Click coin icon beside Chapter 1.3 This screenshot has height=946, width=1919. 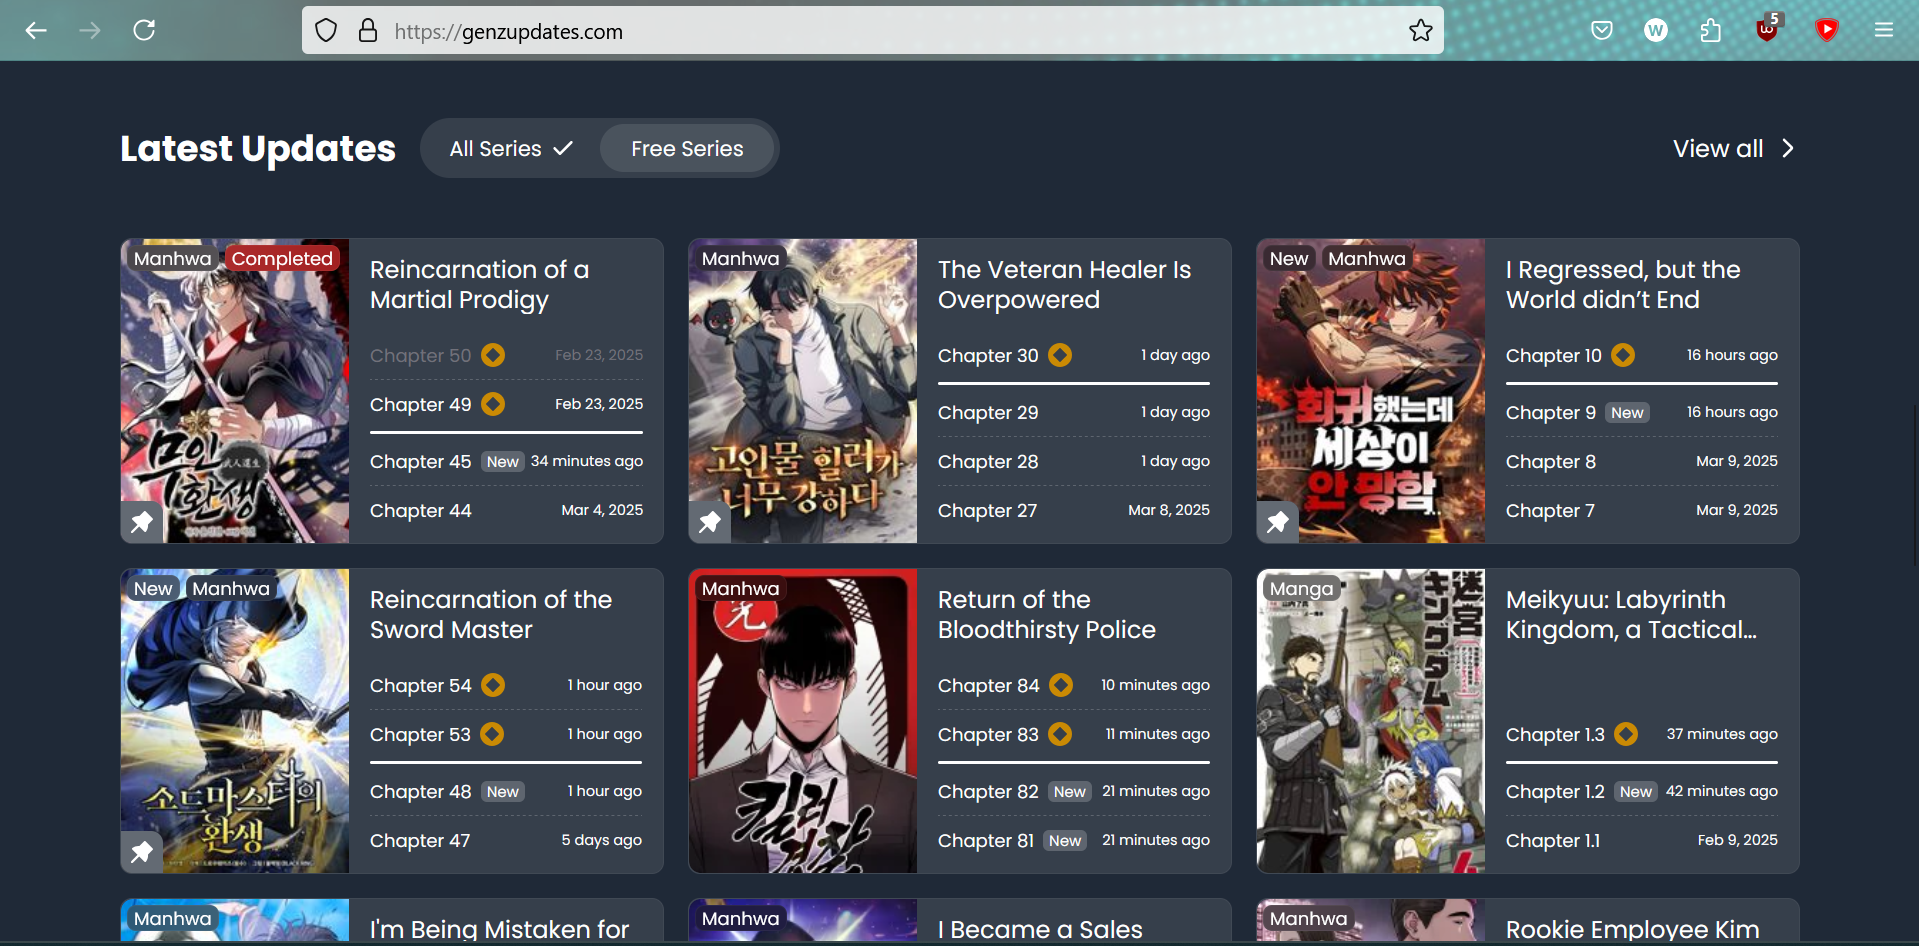(1626, 734)
